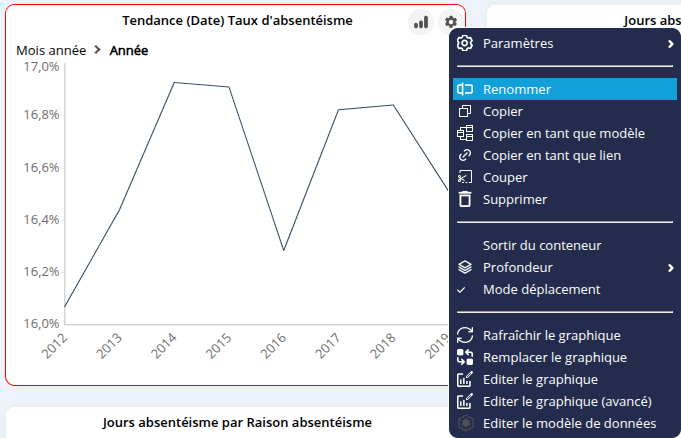The width and height of the screenshot is (681, 438).
Task: Click the bar chart icon in the chart header
Action: pyautogui.click(x=421, y=22)
